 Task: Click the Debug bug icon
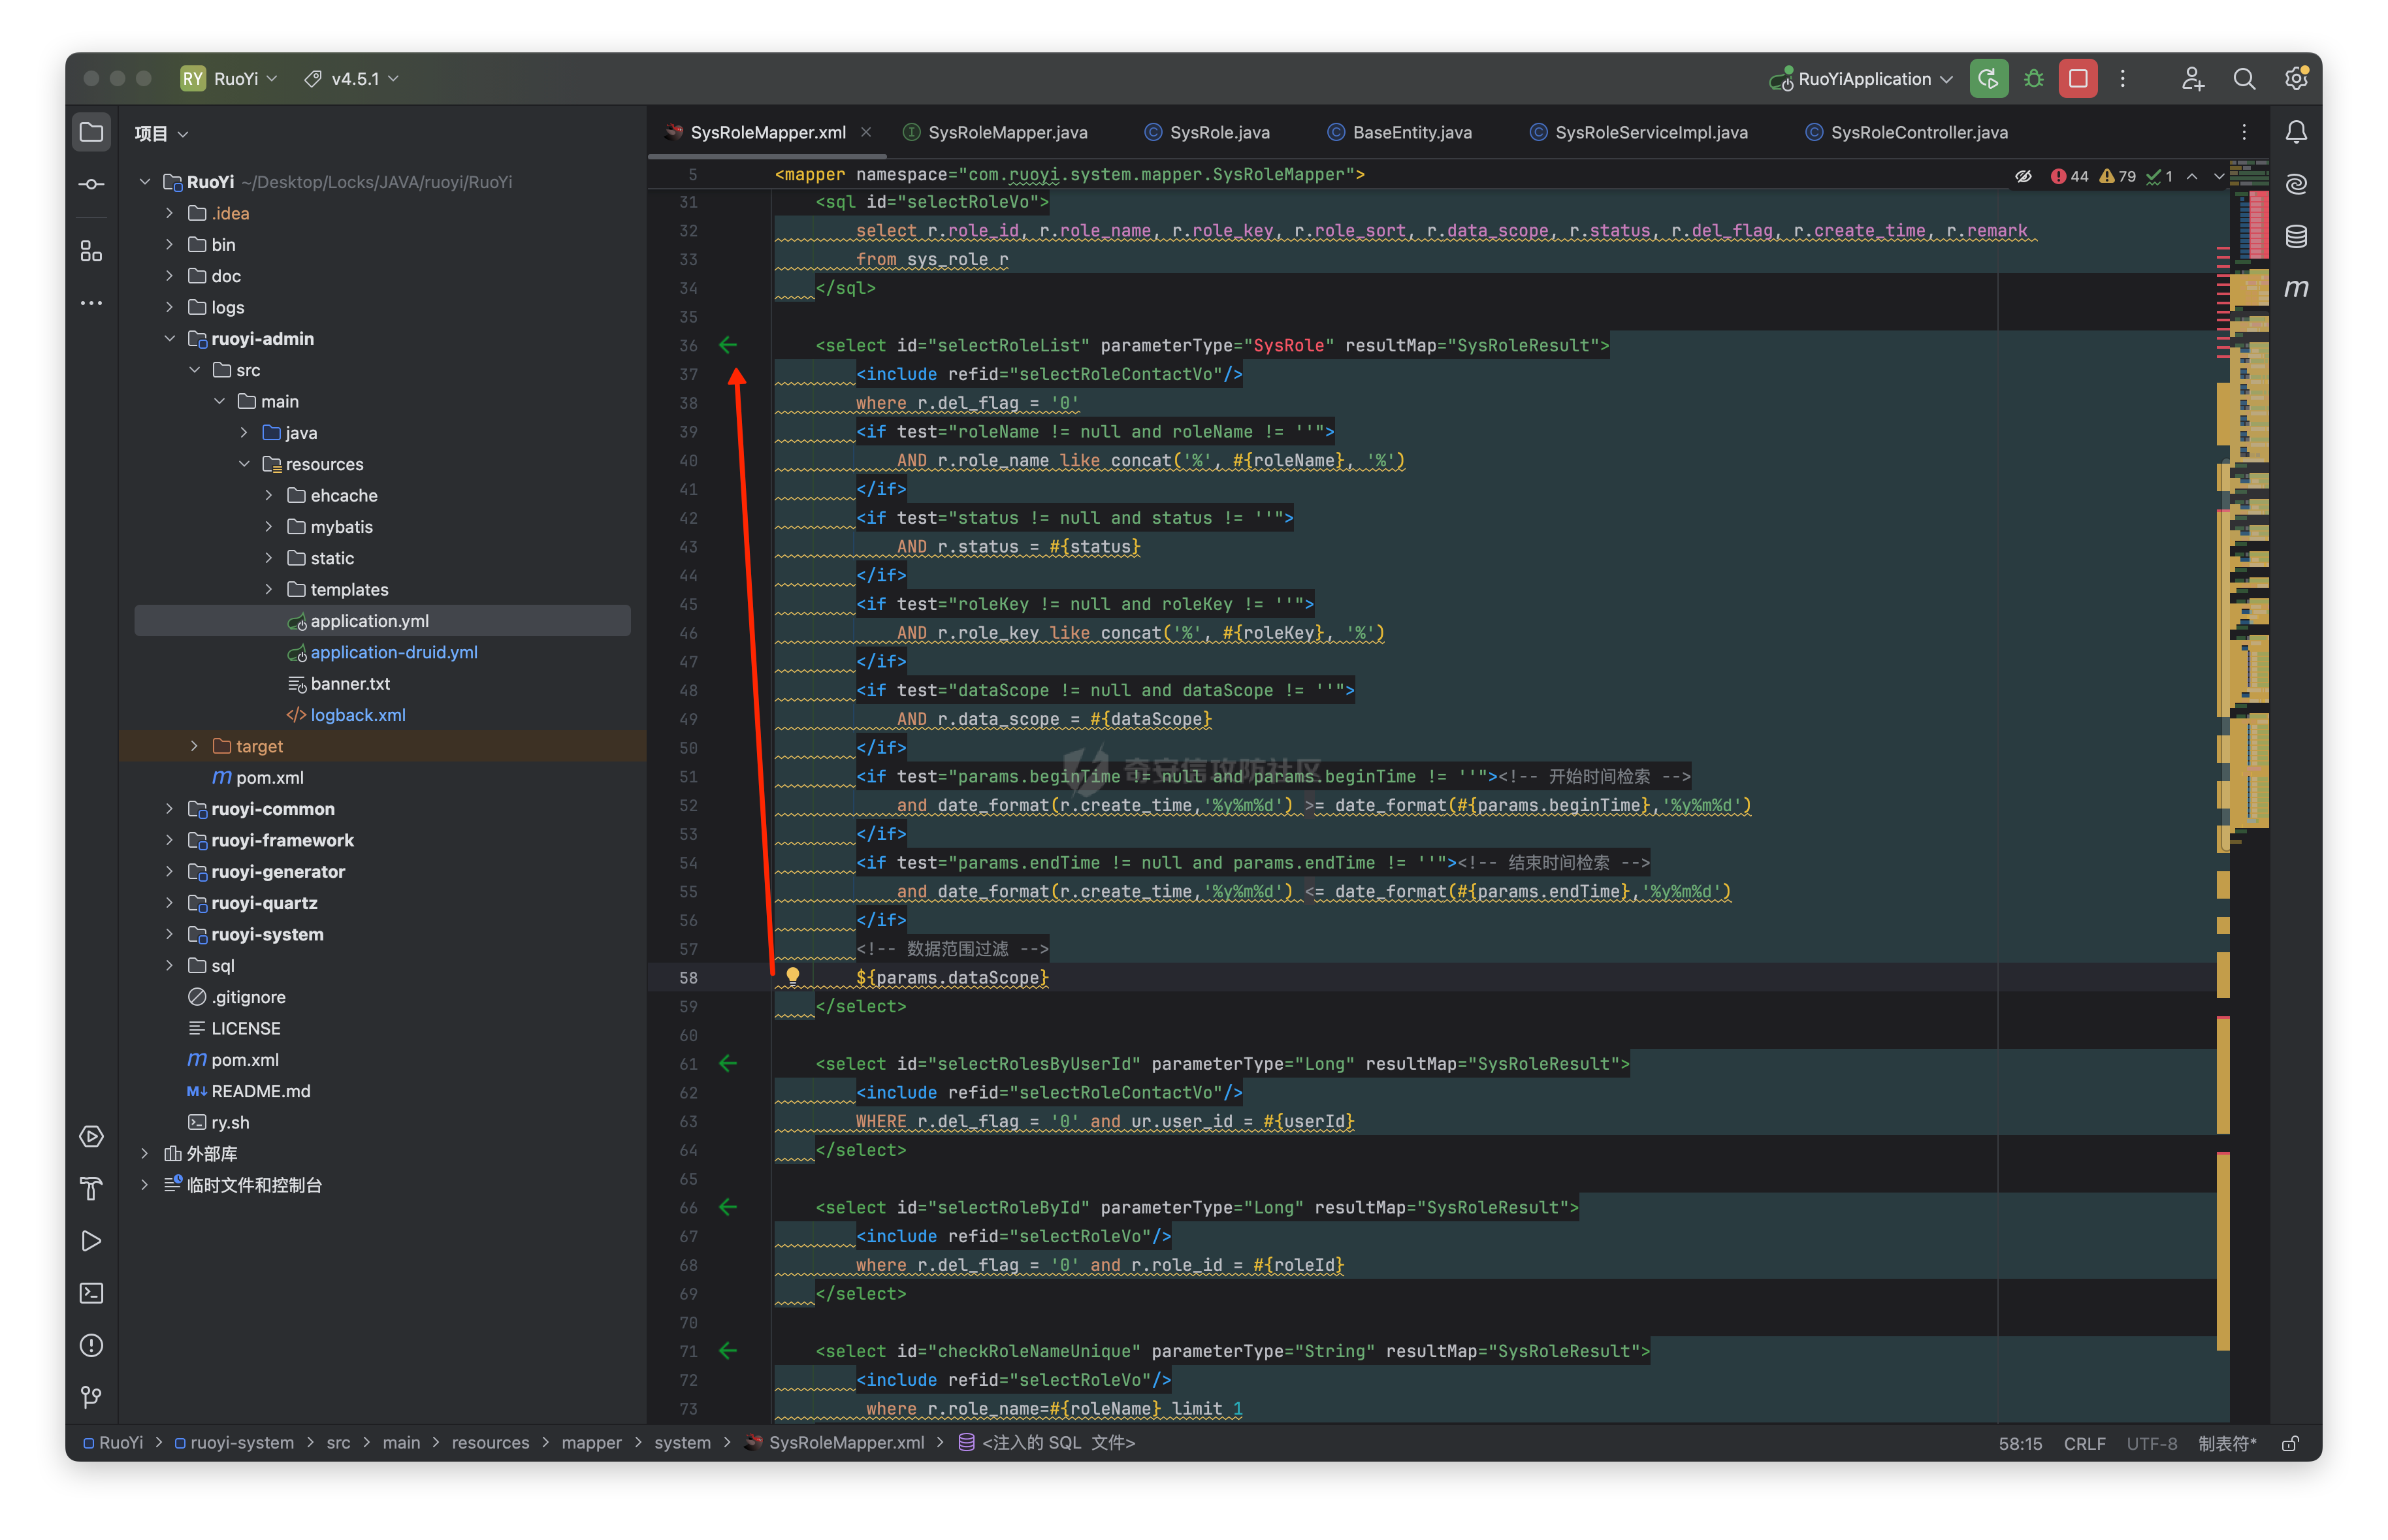(2033, 79)
